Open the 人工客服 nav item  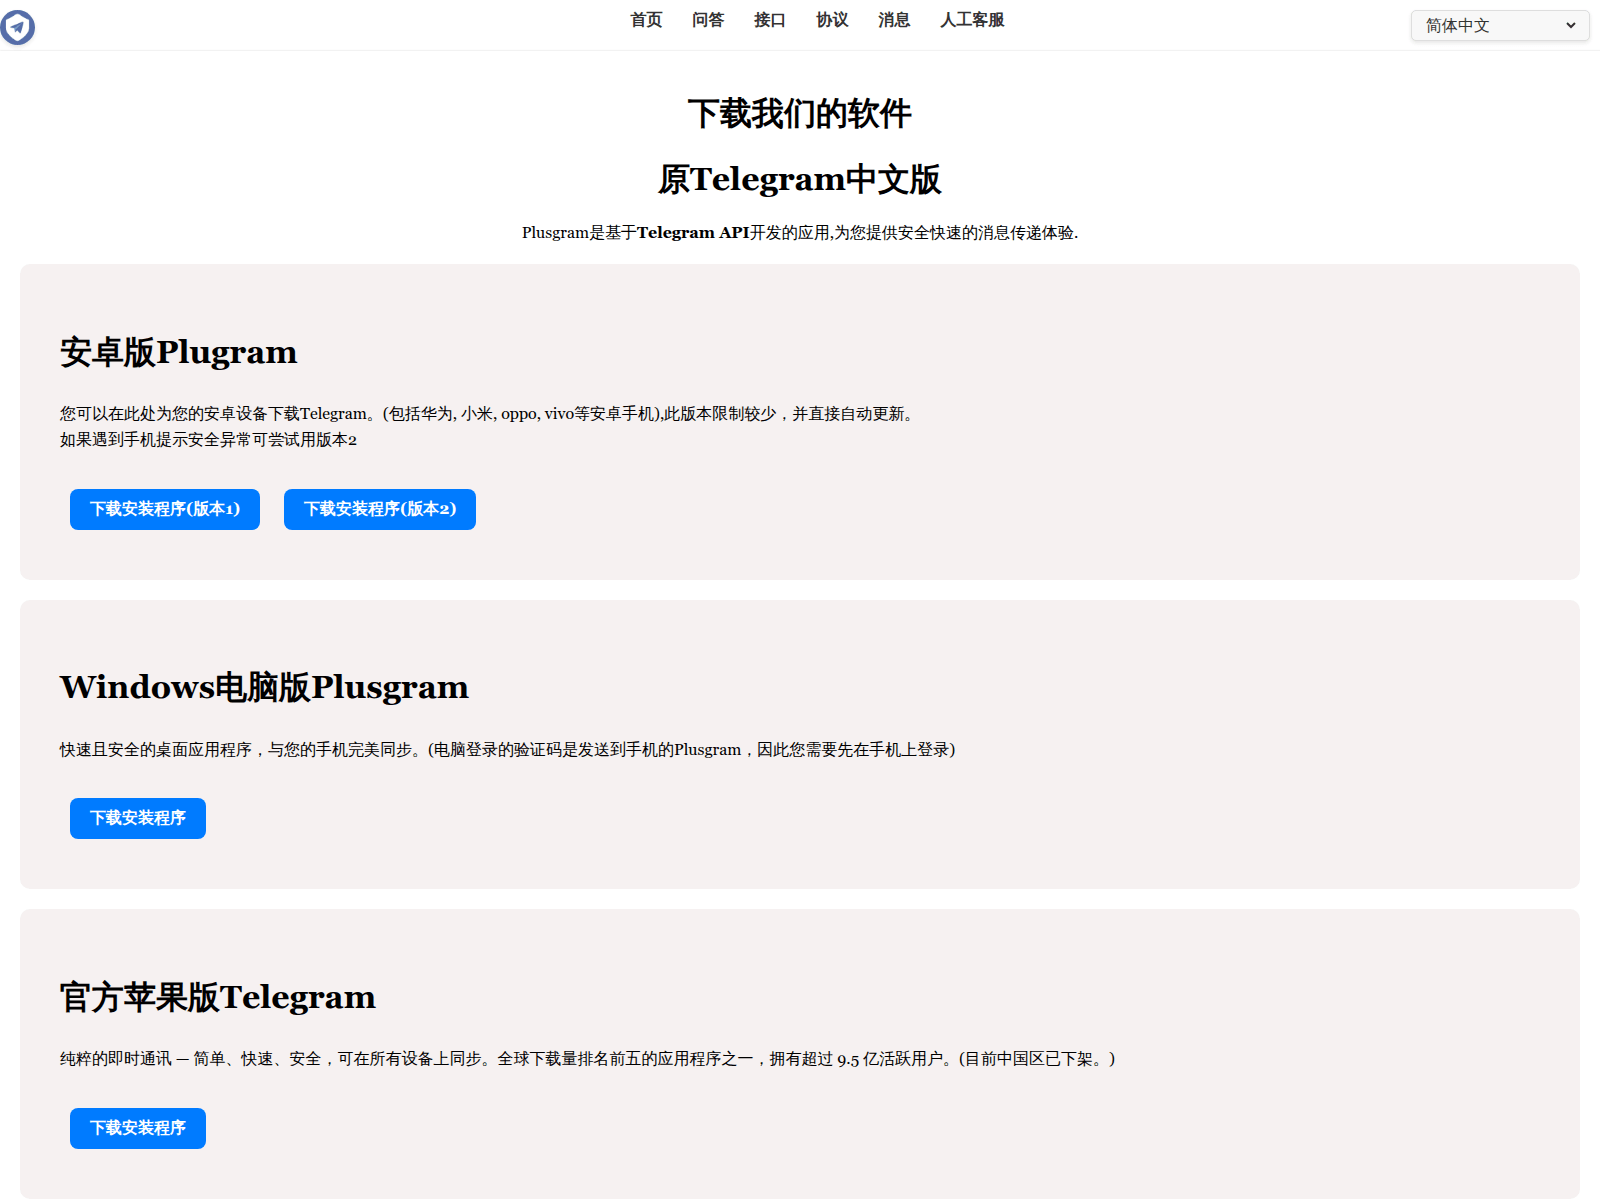(972, 20)
